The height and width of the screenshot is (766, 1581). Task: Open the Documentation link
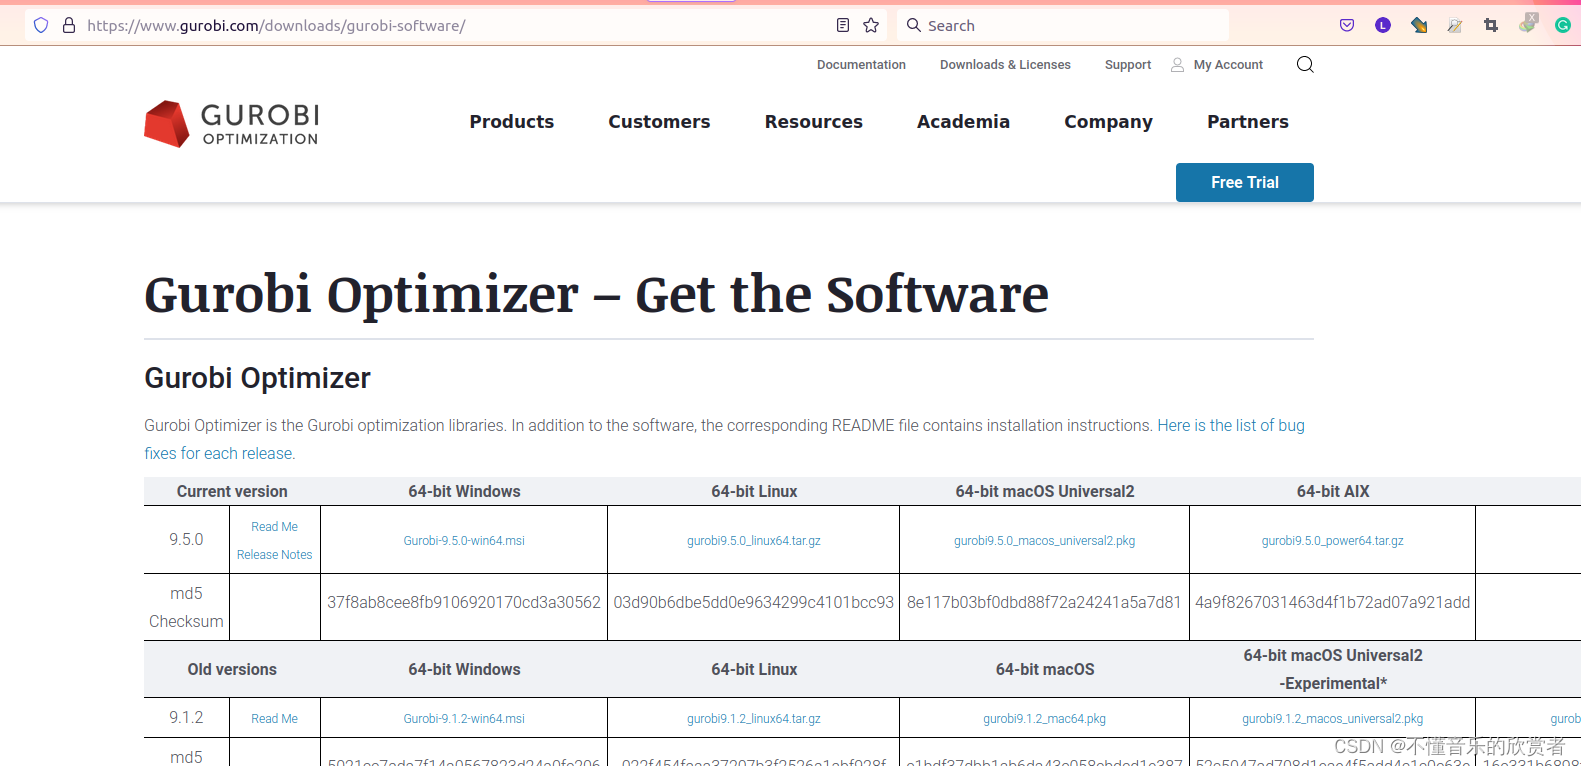(861, 65)
